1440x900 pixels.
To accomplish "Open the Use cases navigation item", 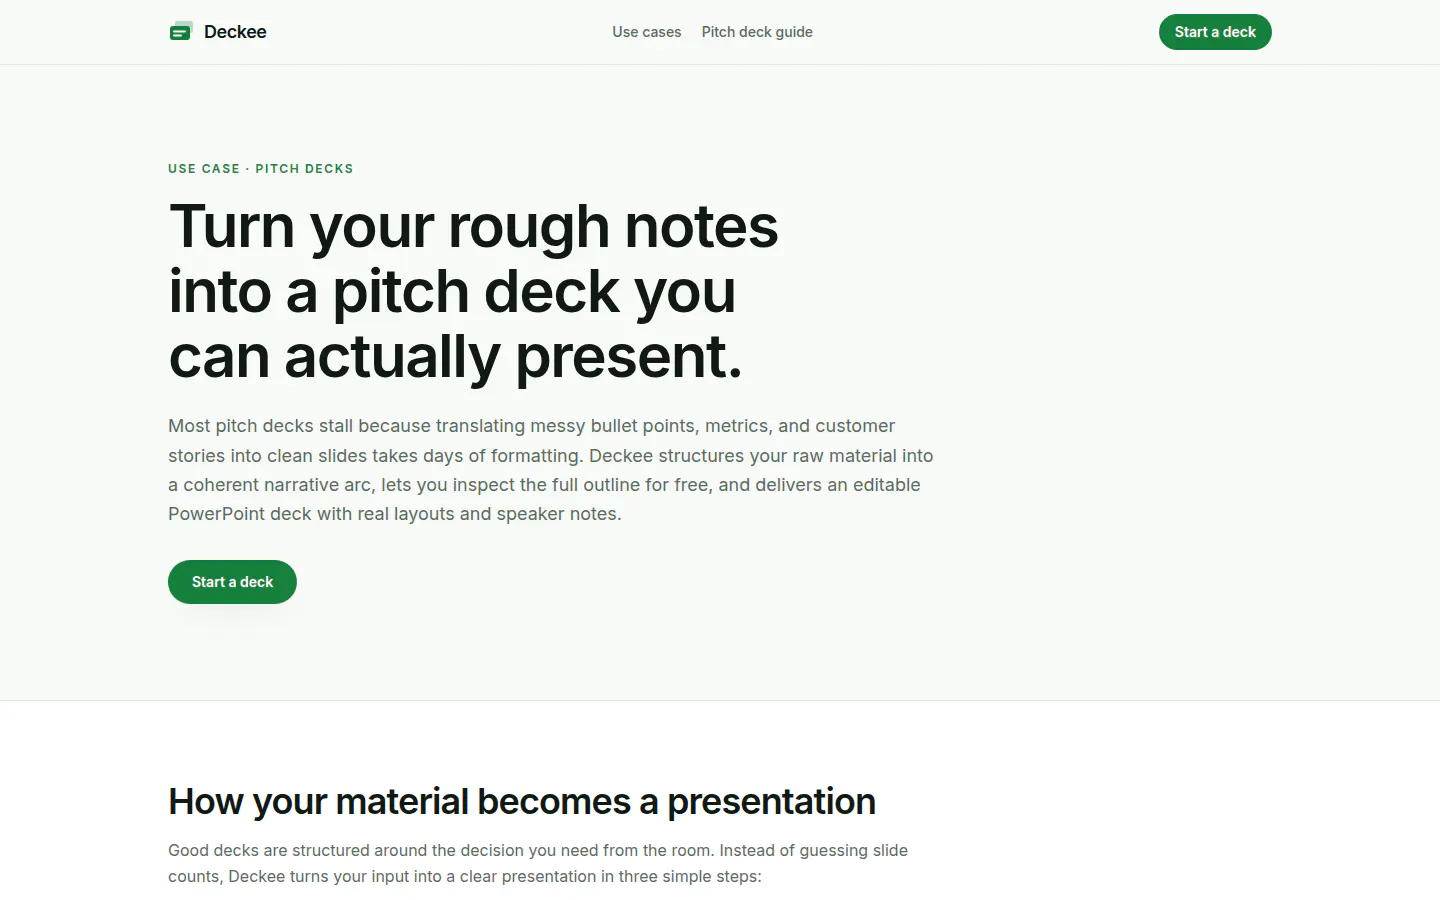I will [647, 32].
